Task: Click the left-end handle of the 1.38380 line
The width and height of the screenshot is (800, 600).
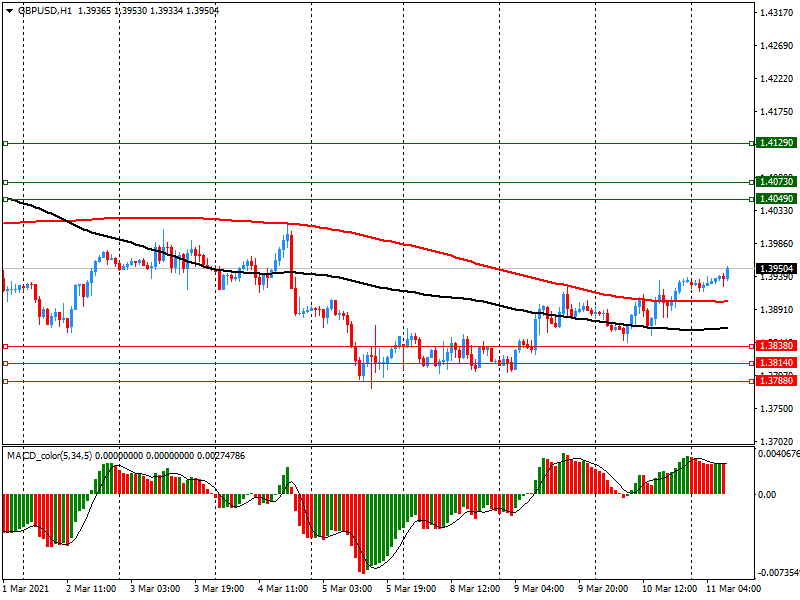Action: 6,346
